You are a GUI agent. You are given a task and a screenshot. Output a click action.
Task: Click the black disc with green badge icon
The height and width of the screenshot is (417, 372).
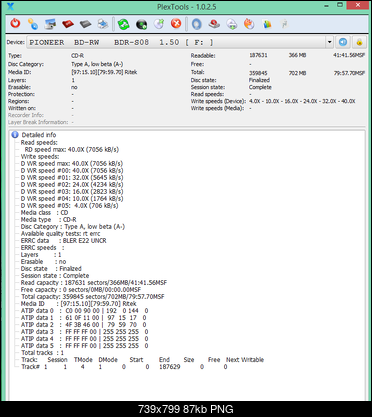click(141, 24)
